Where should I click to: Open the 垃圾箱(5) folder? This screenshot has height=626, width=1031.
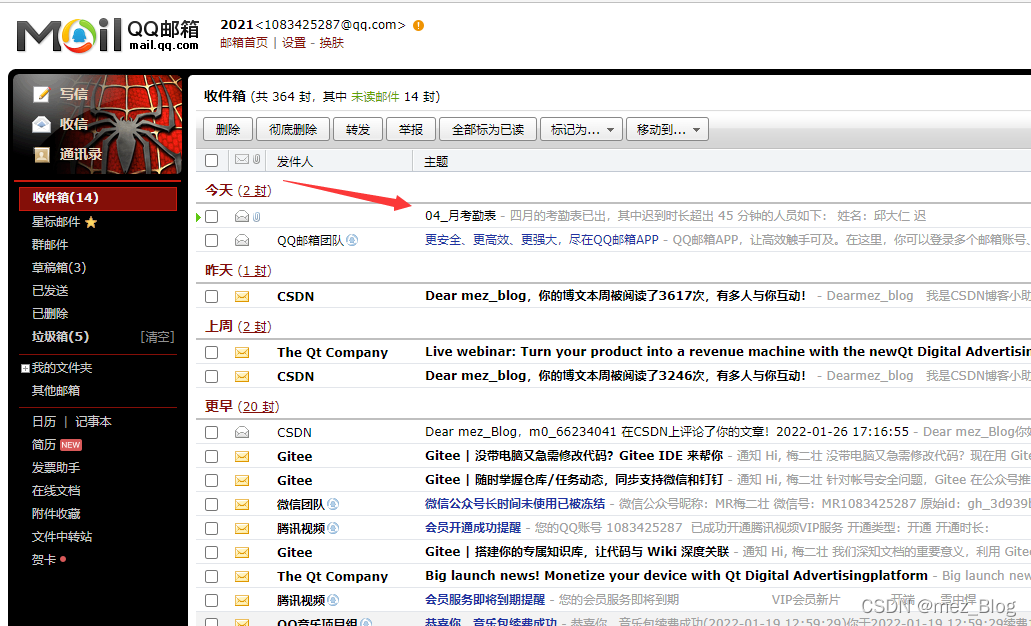(x=60, y=337)
